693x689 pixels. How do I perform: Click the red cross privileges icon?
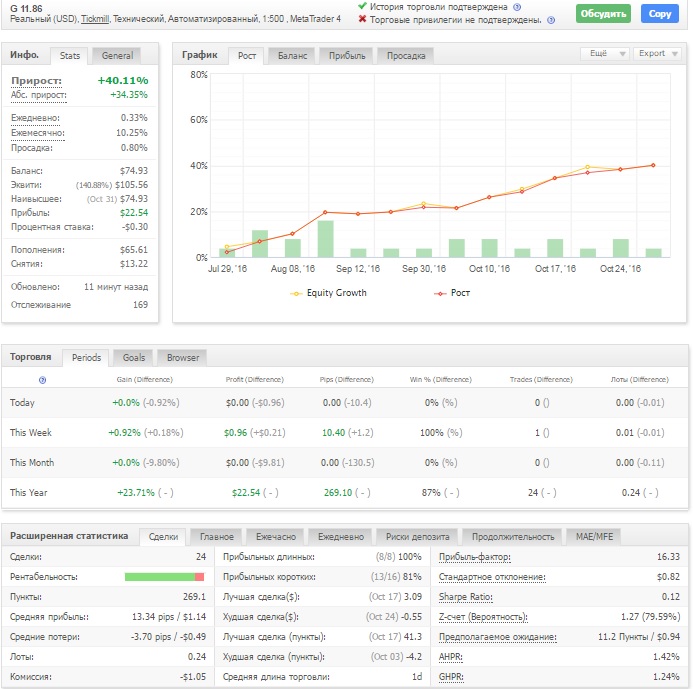click(362, 19)
